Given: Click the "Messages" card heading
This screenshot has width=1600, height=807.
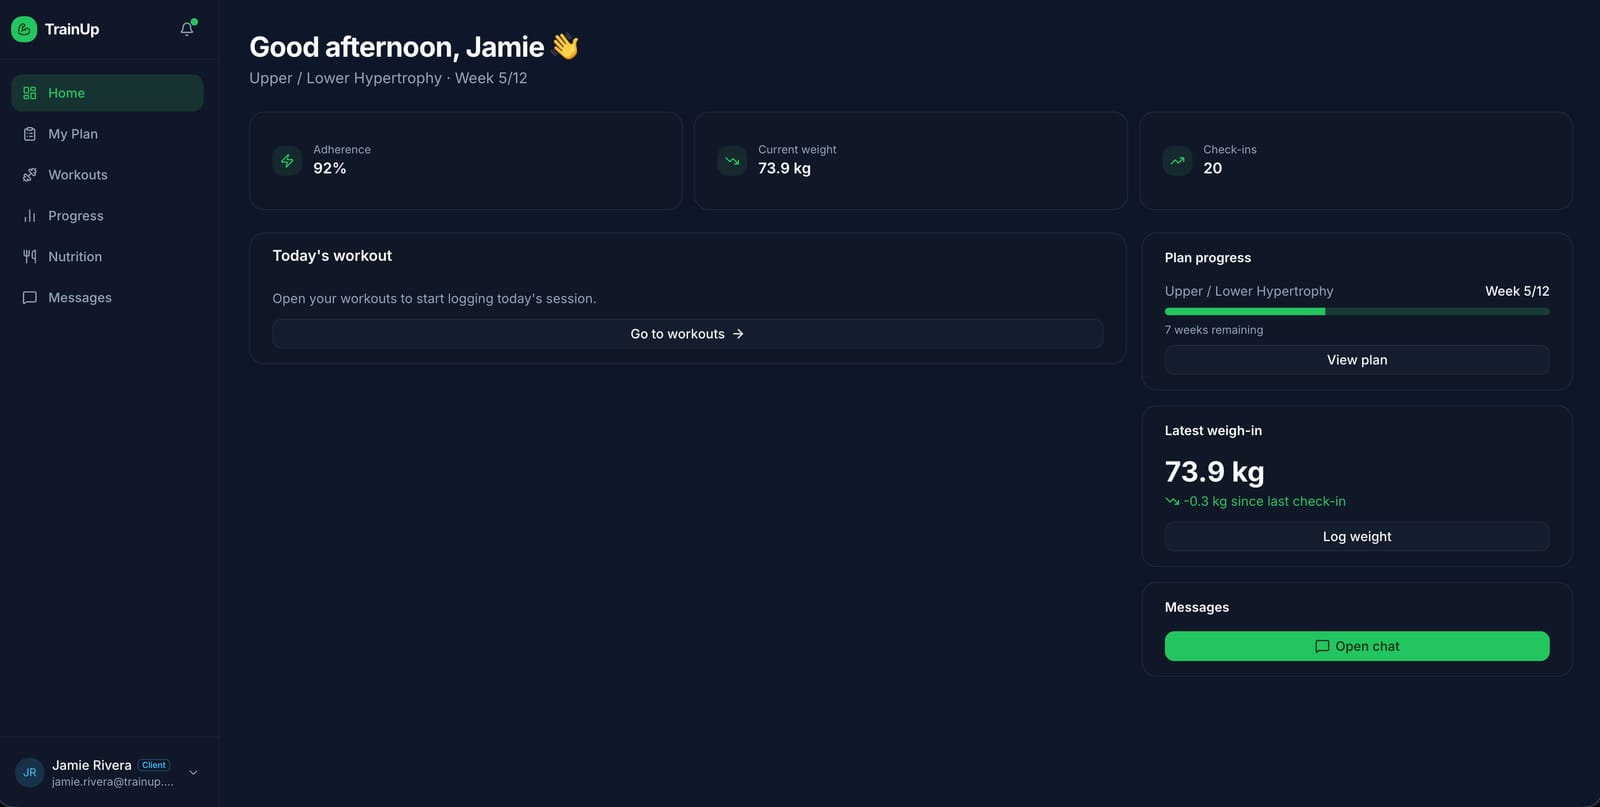Looking at the screenshot, I should 1197,608.
